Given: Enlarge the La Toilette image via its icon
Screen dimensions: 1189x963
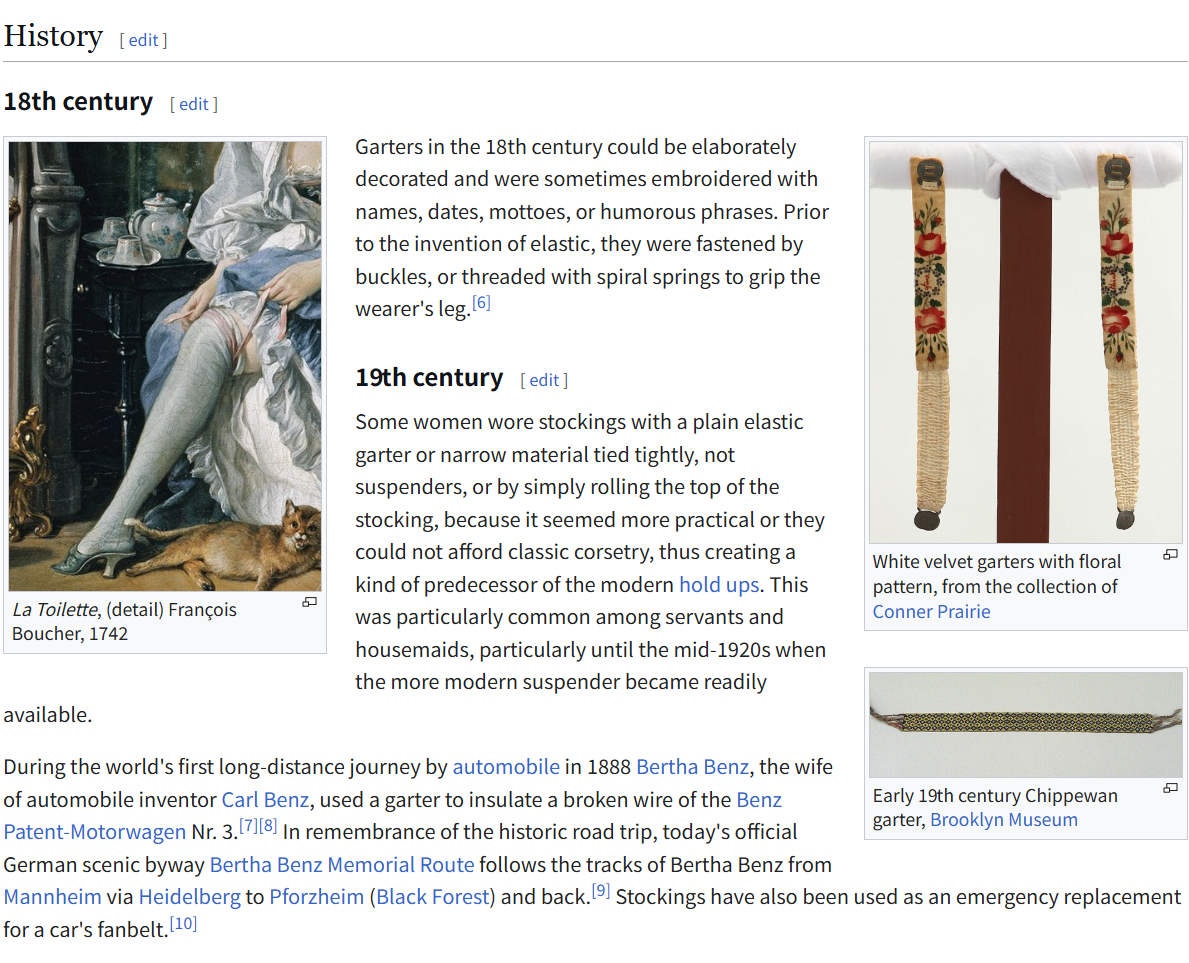Looking at the screenshot, I should pyautogui.click(x=310, y=602).
